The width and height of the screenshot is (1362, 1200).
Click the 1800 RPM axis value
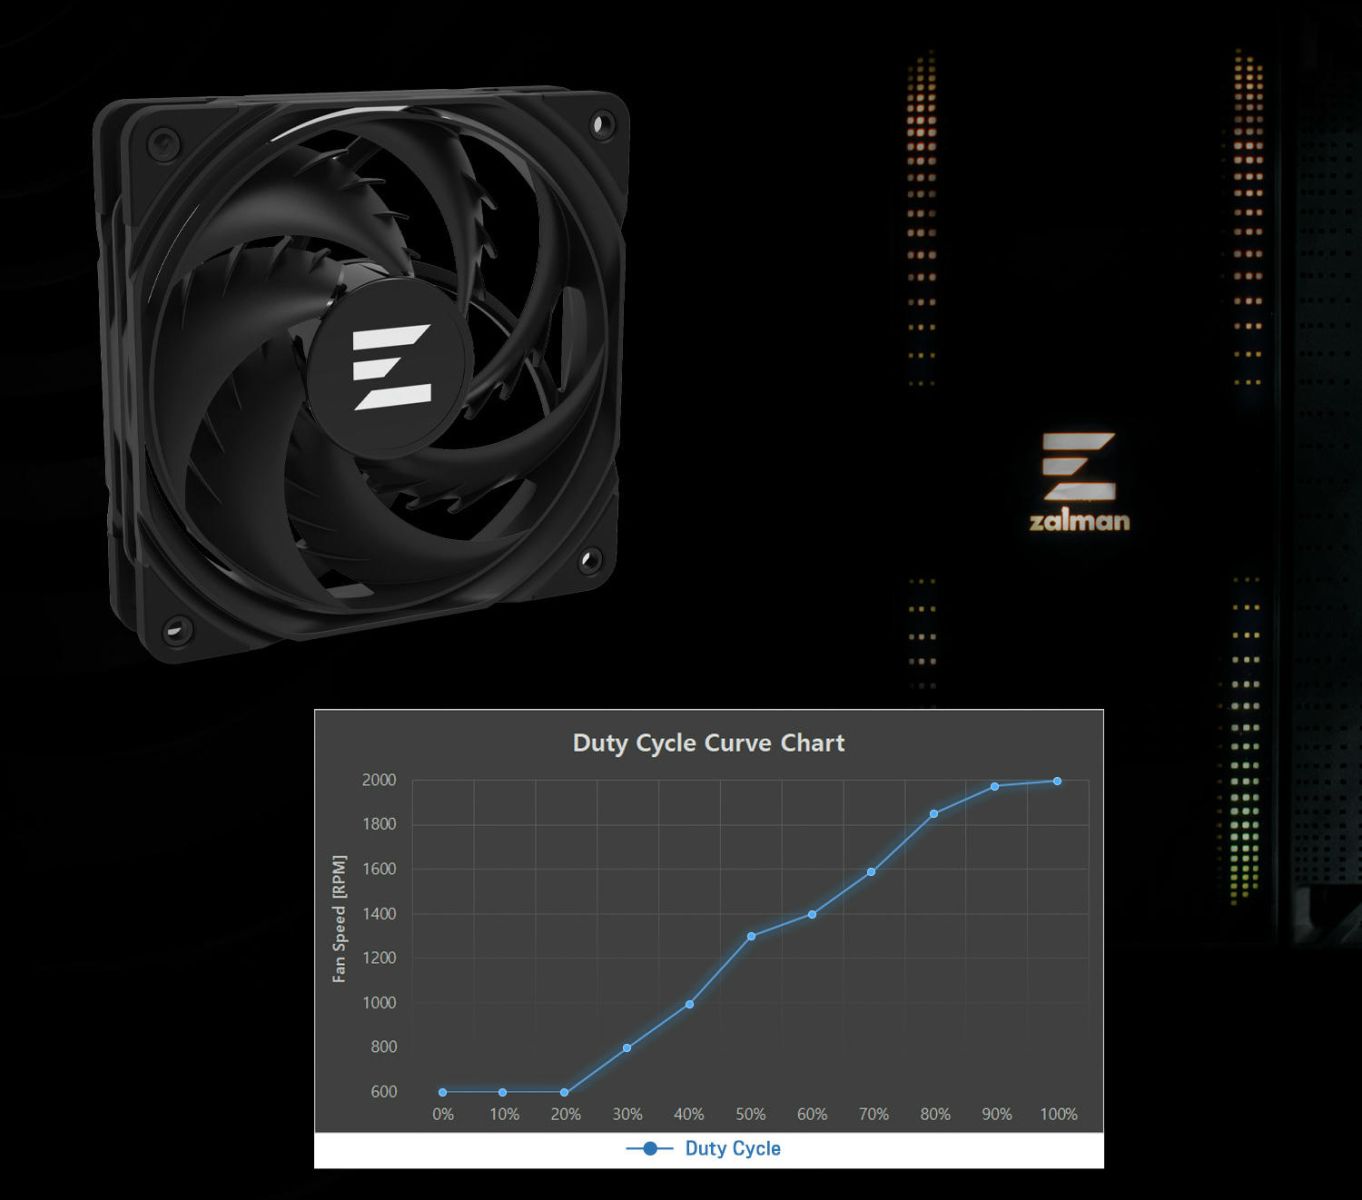click(379, 824)
